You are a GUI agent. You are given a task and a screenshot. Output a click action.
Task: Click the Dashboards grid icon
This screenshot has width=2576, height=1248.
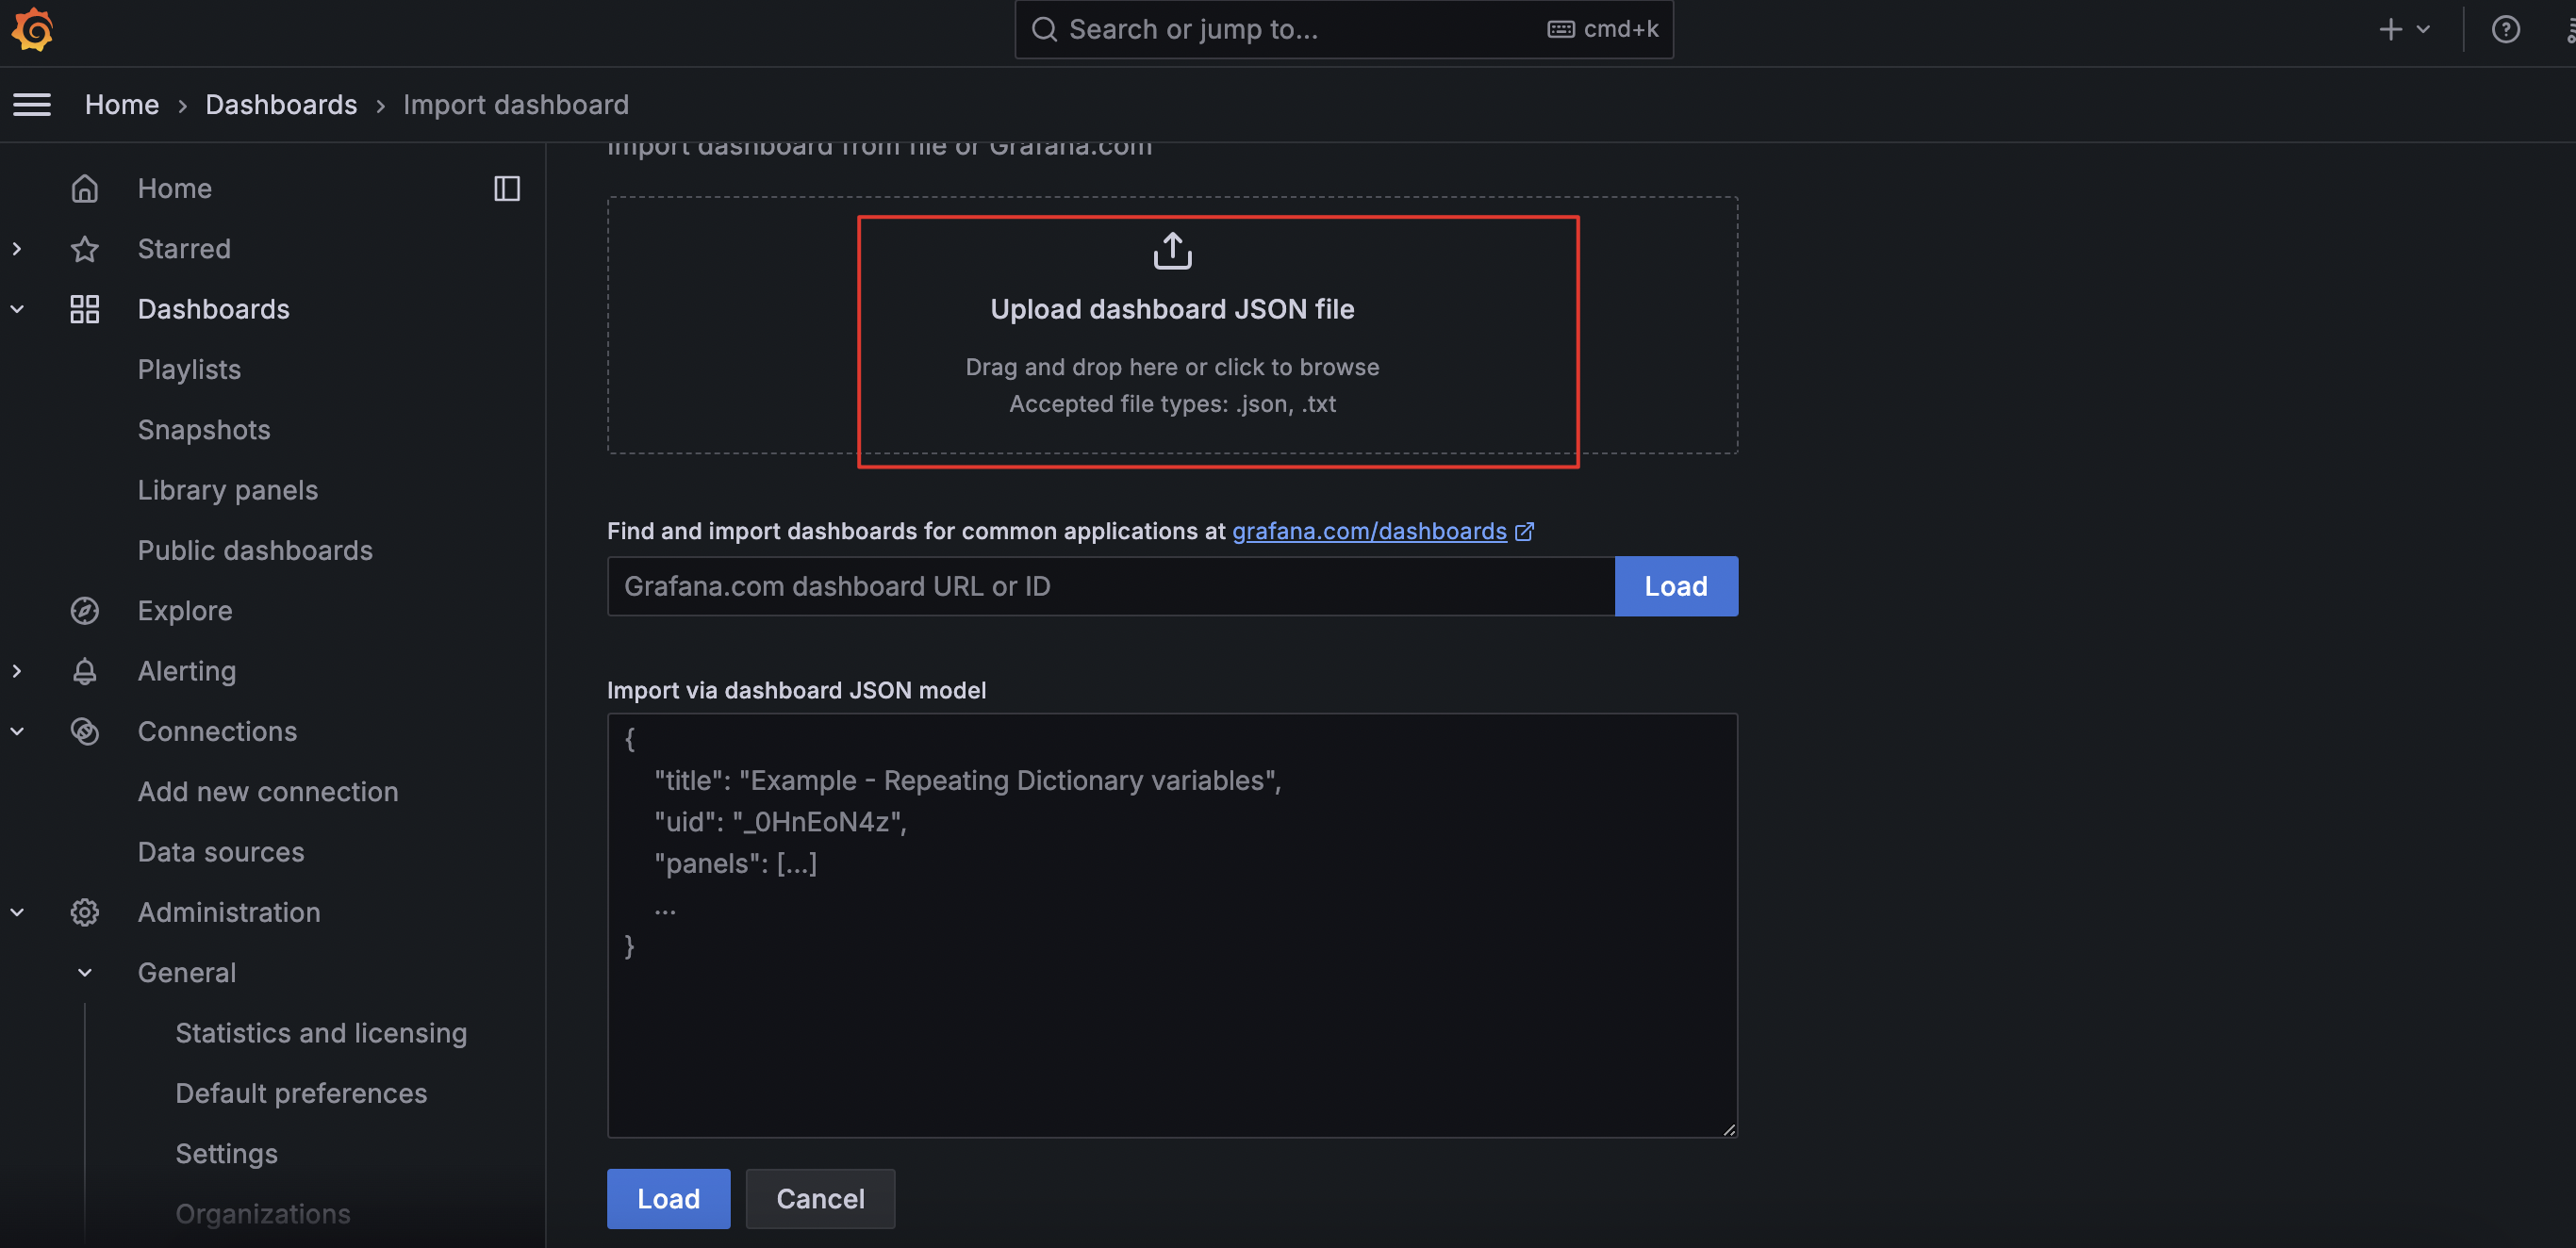point(85,309)
